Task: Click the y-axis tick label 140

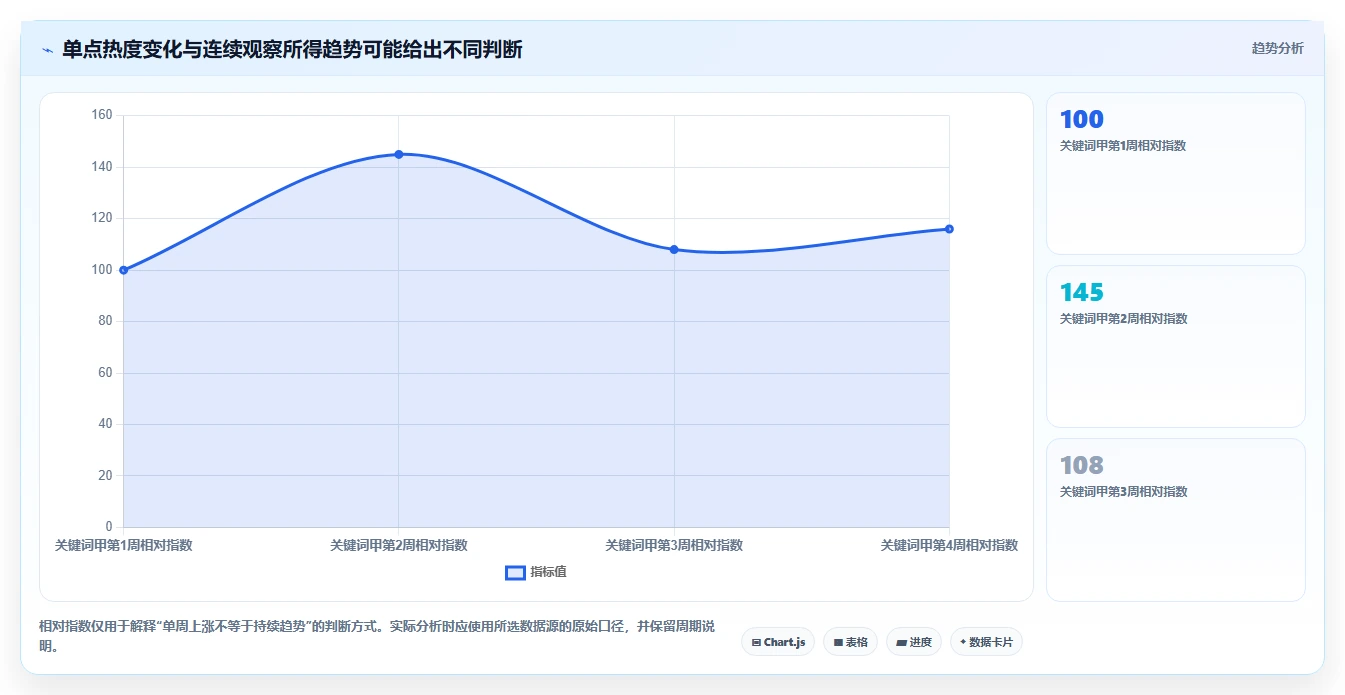Action: pos(101,167)
